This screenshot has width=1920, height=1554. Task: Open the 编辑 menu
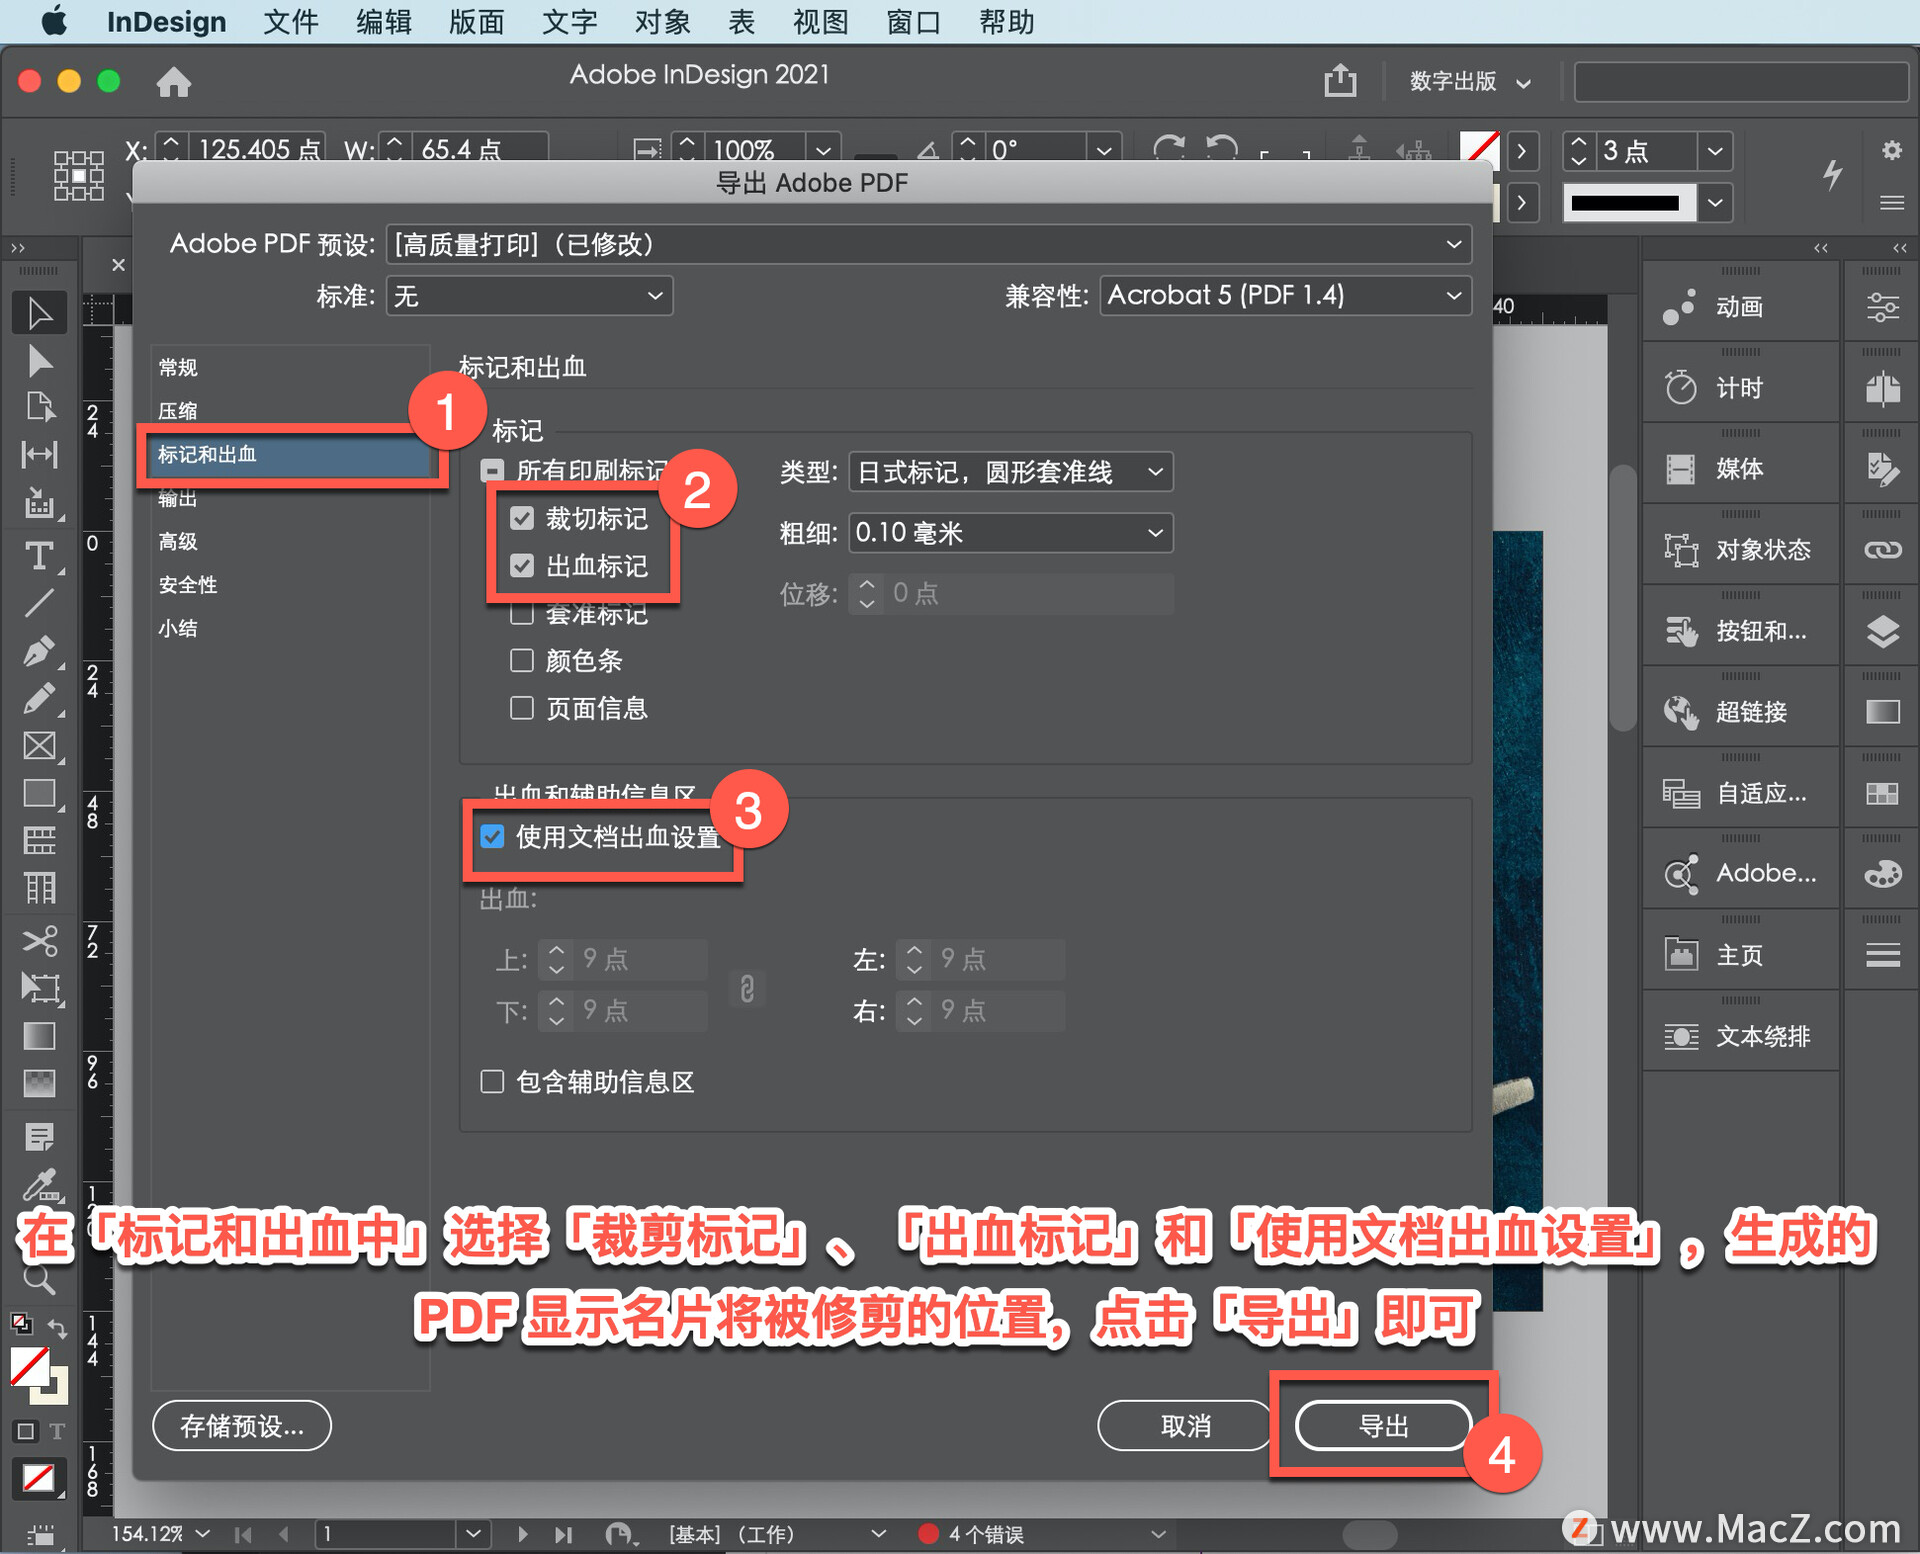[x=384, y=22]
